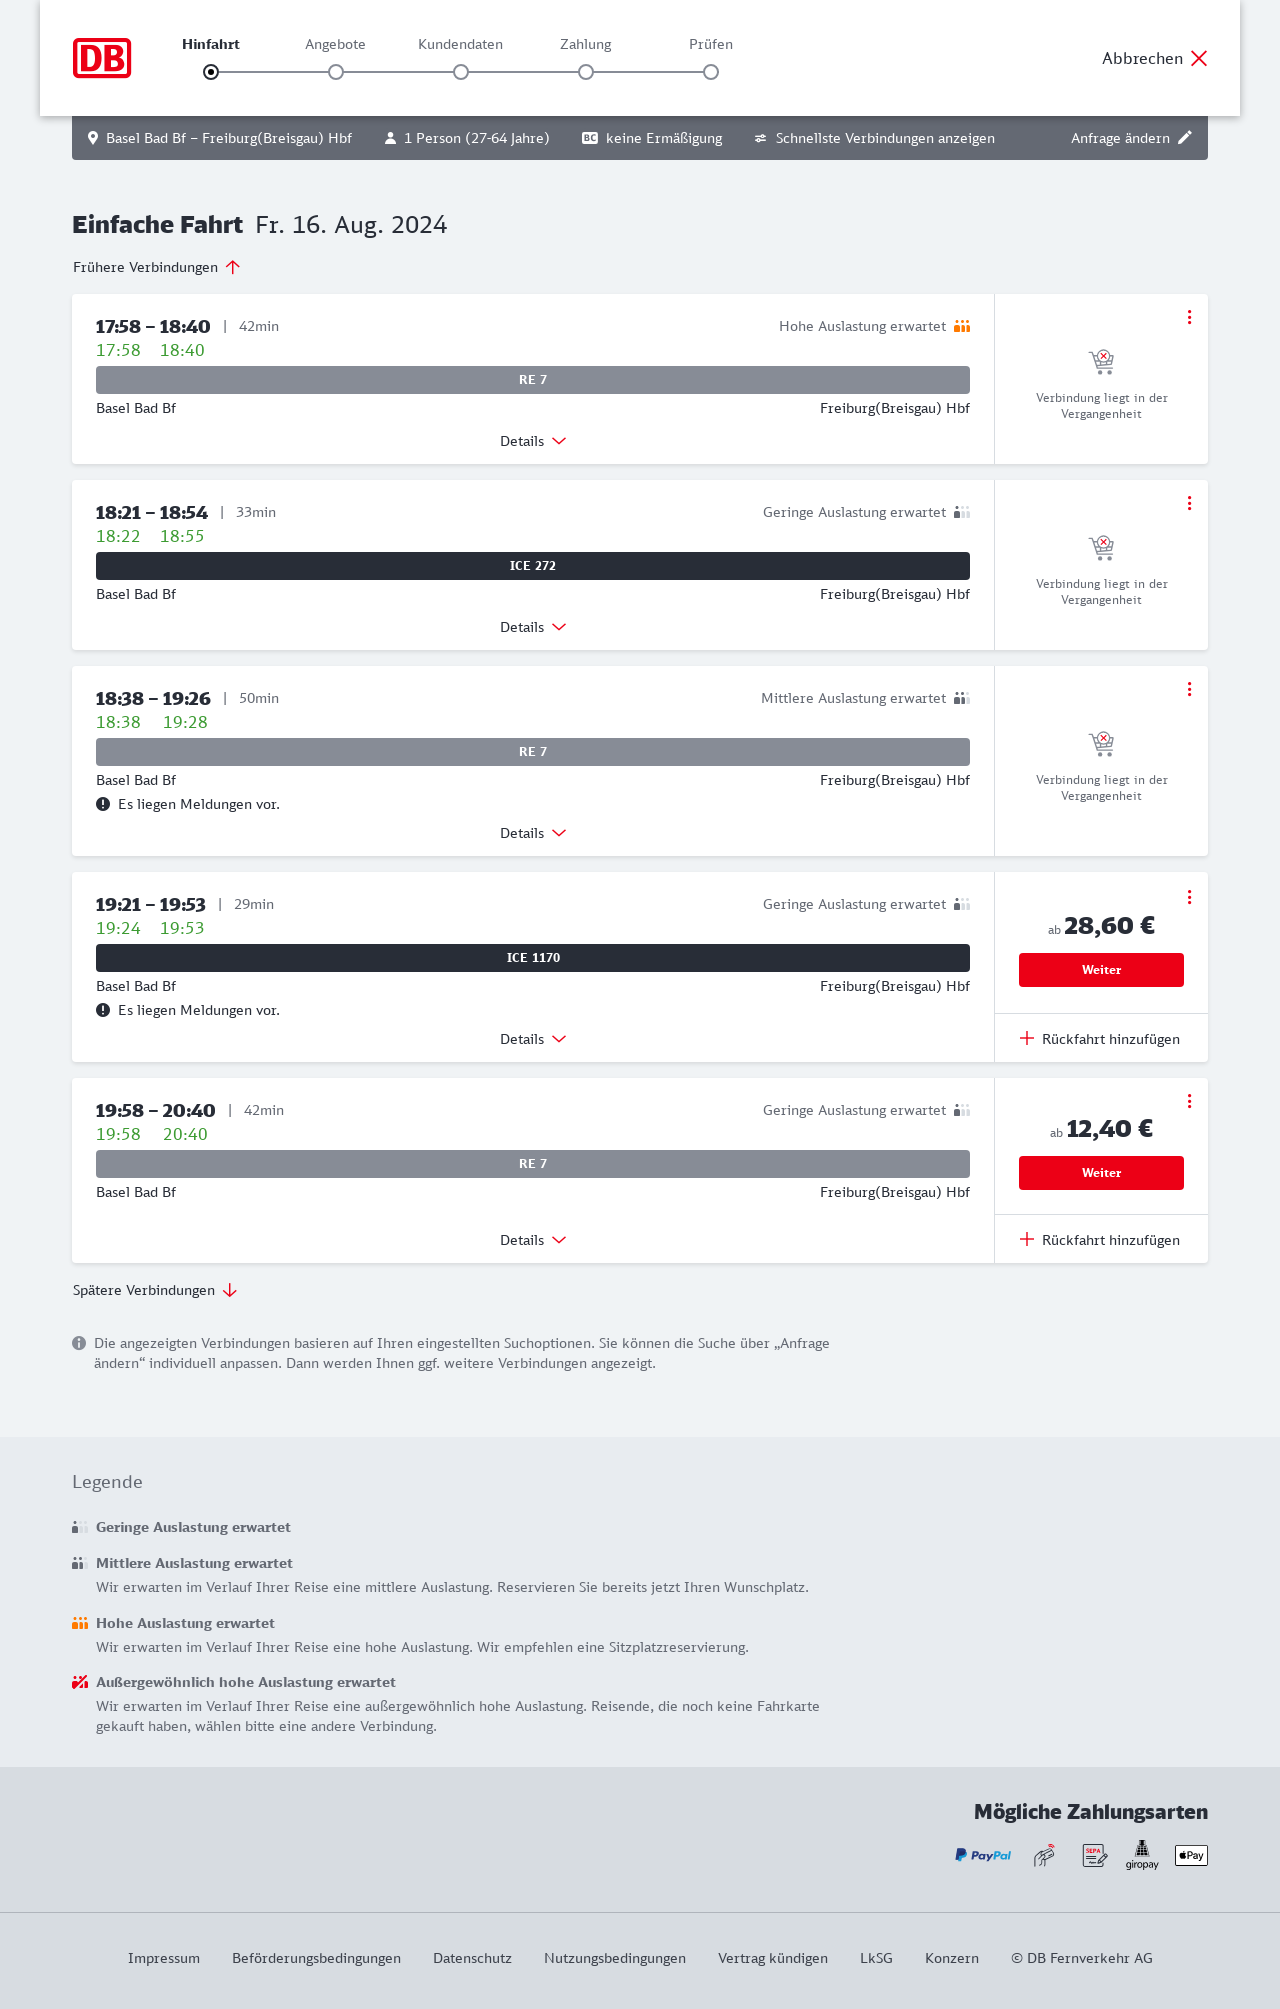Screen dimensions: 1280x2009
Task: Click the message warning icon on ICE 1170
Action: [103, 1010]
